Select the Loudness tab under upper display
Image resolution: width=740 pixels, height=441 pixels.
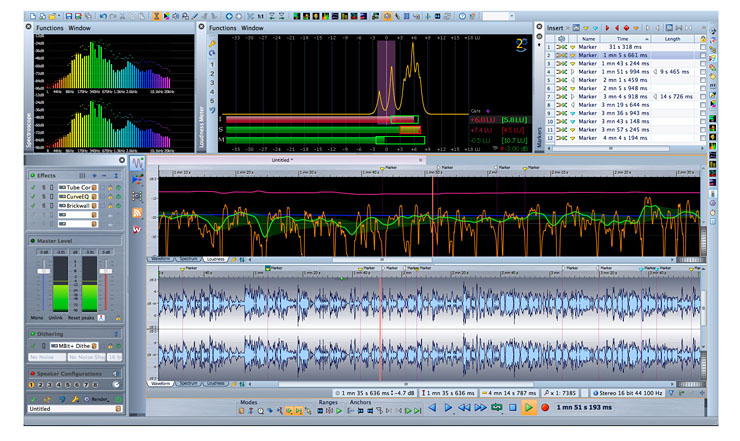coord(216,258)
